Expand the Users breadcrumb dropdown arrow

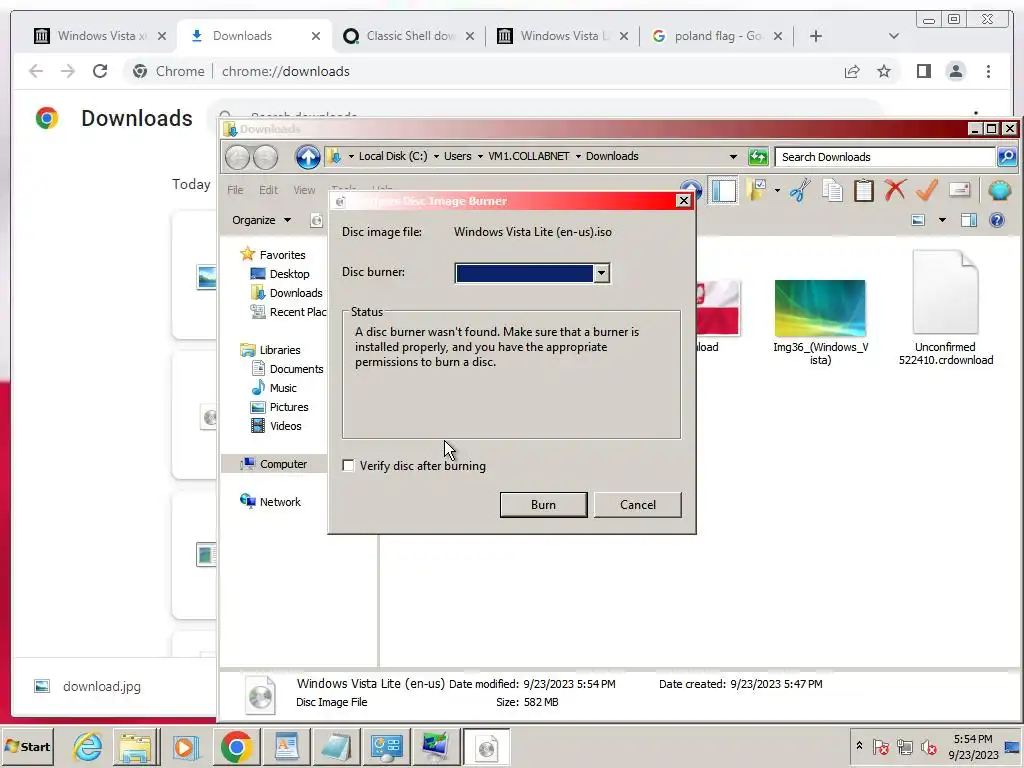(480, 157)
